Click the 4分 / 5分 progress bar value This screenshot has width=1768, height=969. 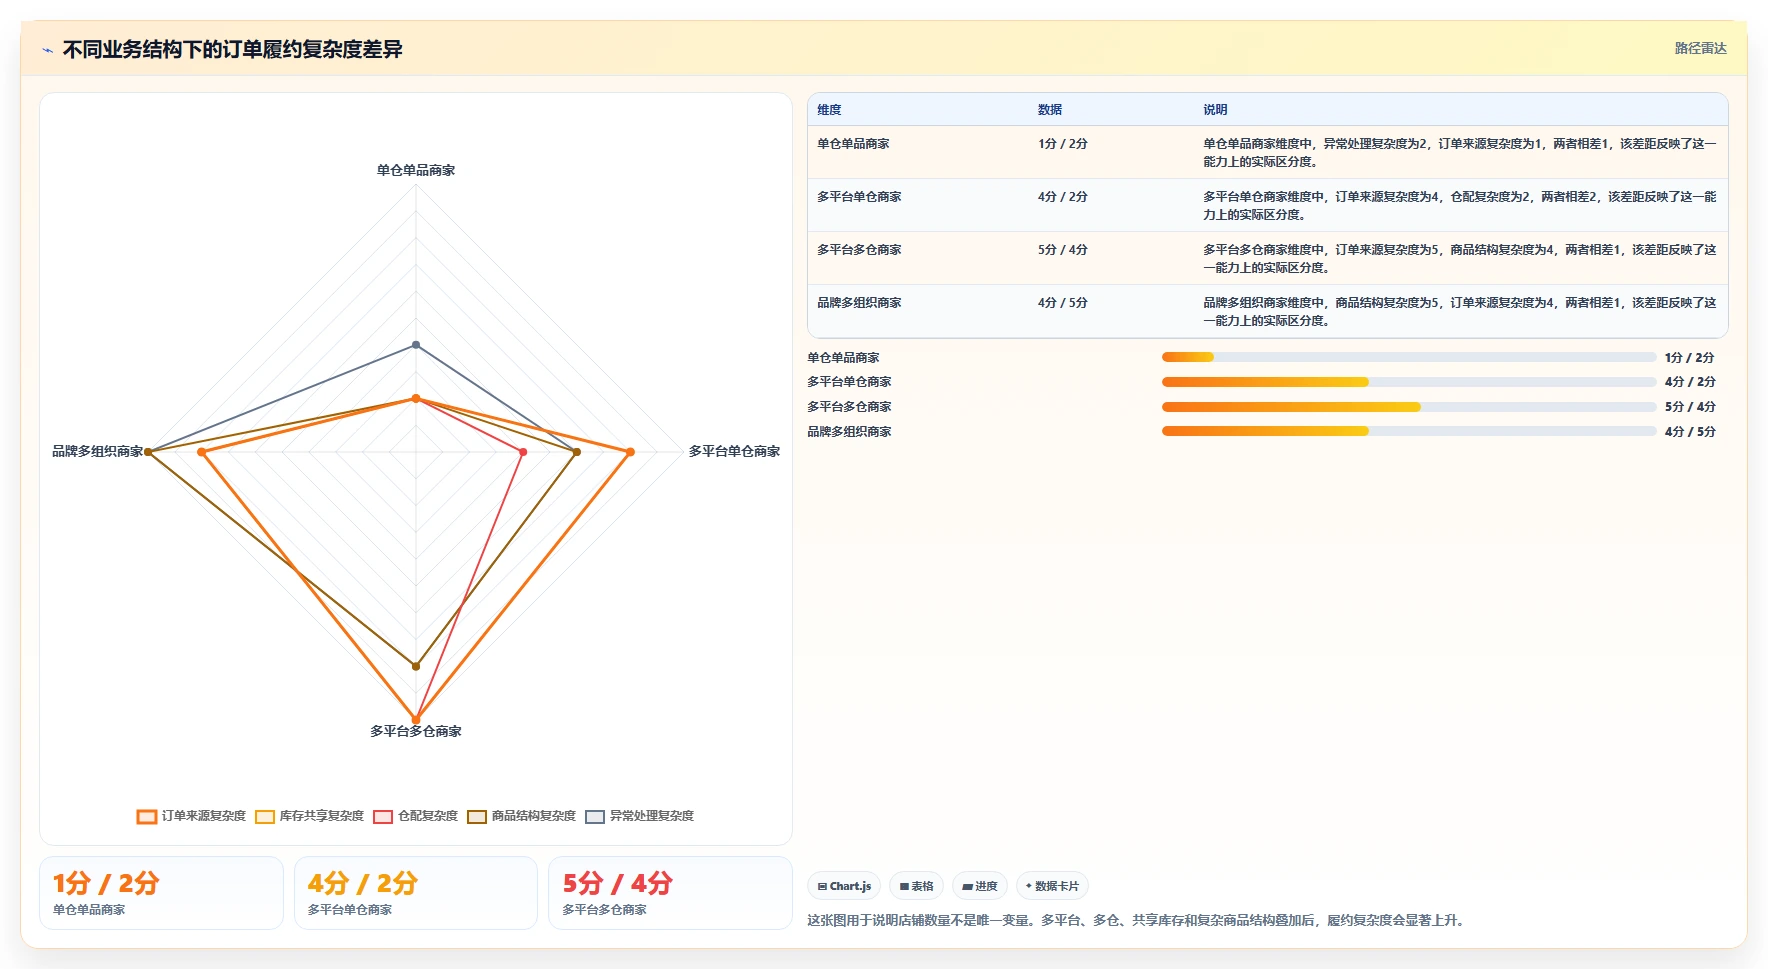pyautogui.click(x=1690, y=432)
